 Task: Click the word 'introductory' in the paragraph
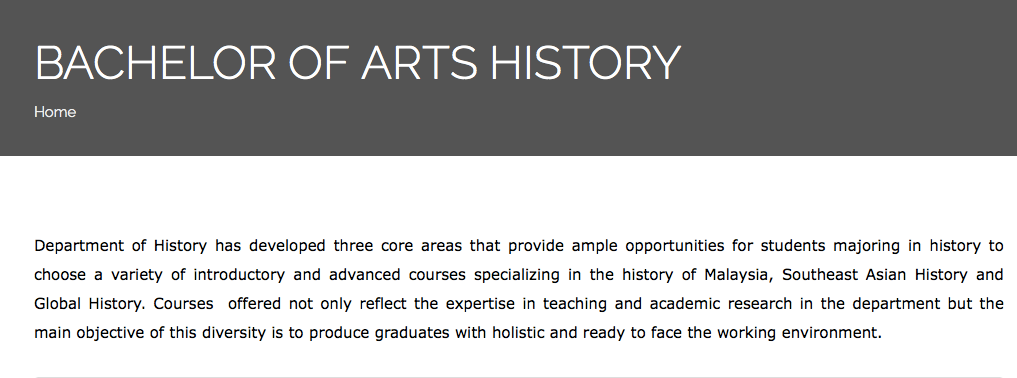tap(239, 275)
